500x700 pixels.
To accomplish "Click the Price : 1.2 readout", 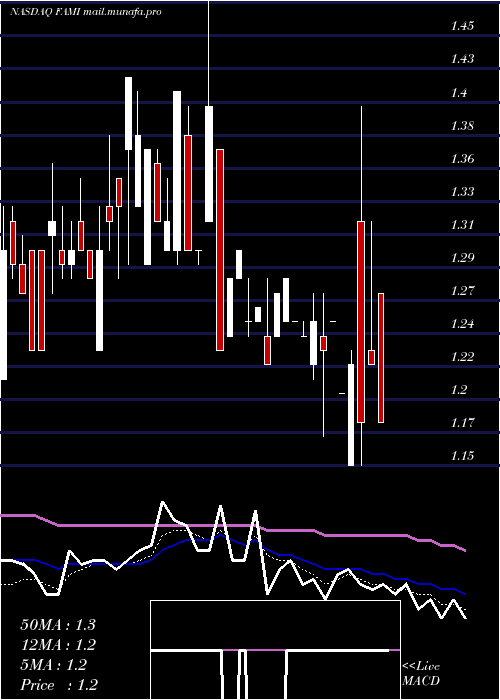I will [59, 685].
